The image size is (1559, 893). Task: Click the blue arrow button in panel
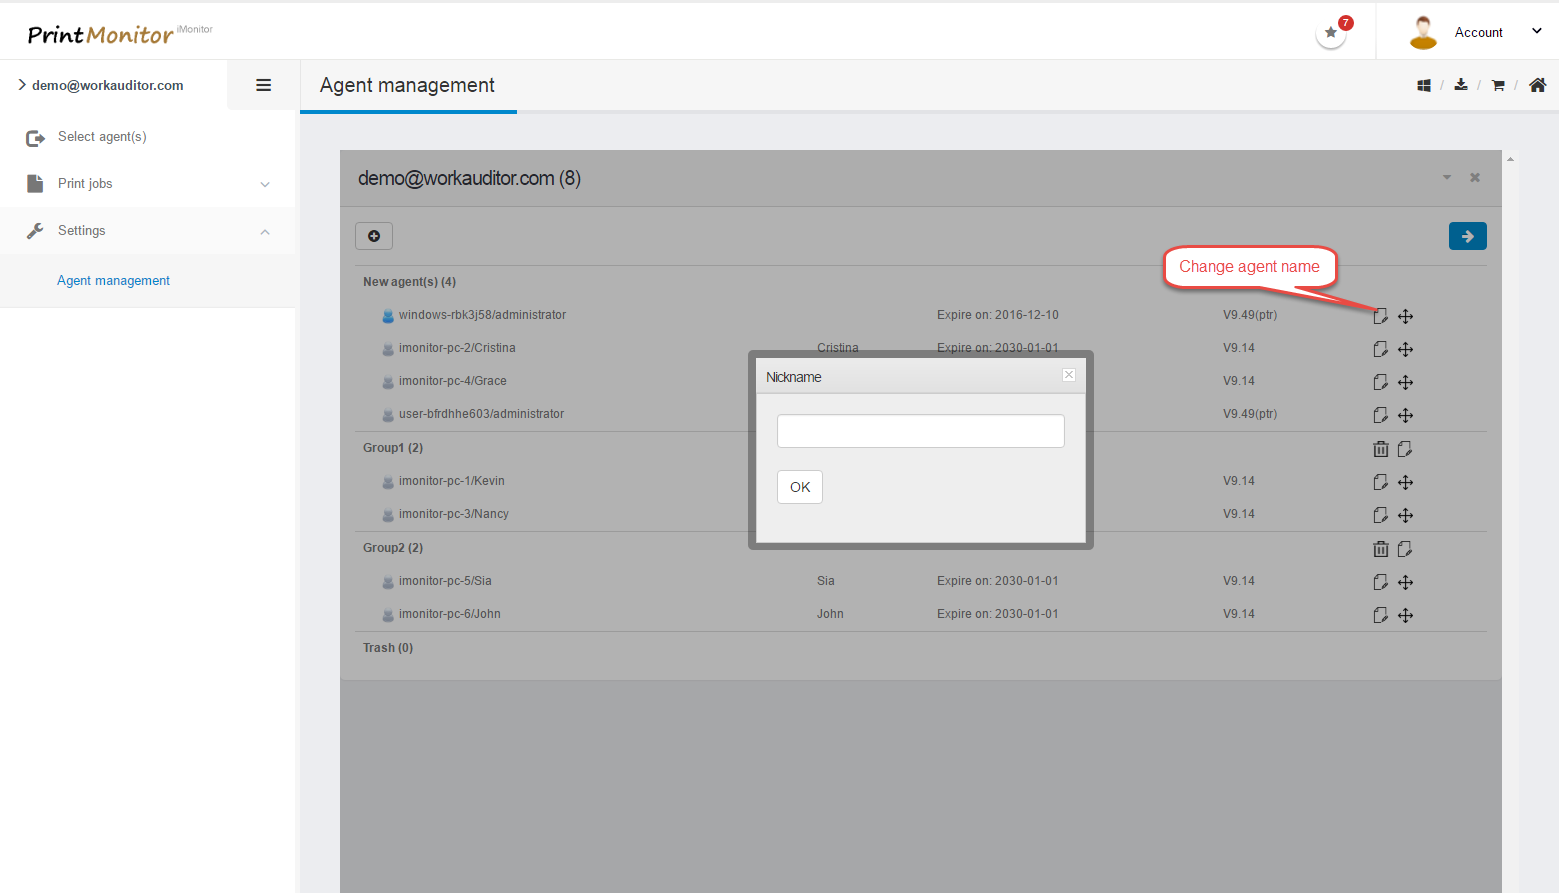click(x=1467, y=236)
